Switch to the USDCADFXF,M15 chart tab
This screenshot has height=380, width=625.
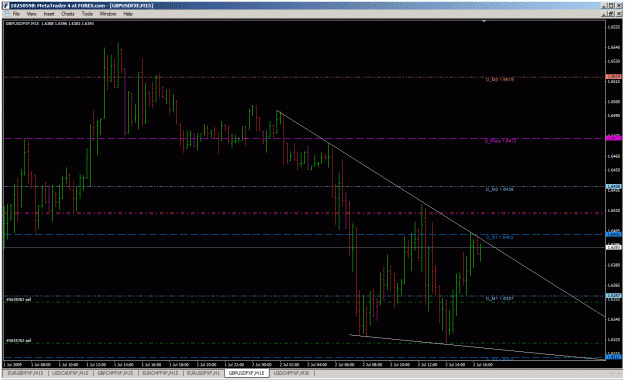point(70,373)
